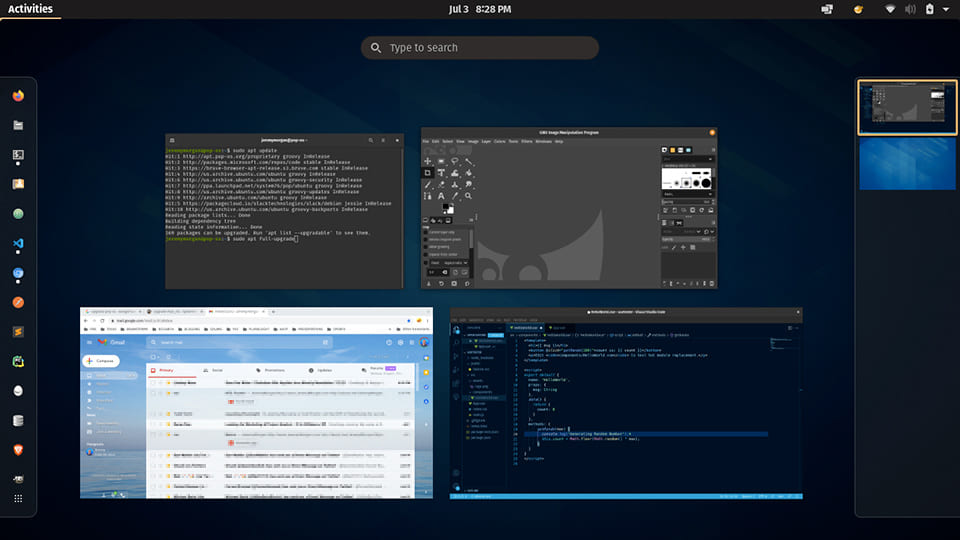960x540 pixels.
Task: Select the Text tool in GIMP
Action: tap(441, 196)
